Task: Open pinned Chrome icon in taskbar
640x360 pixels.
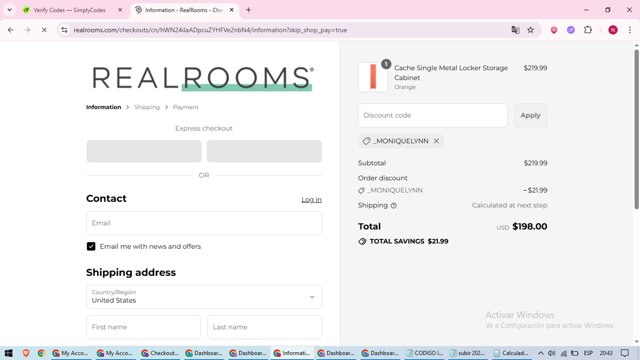Action: coord(41,353)
